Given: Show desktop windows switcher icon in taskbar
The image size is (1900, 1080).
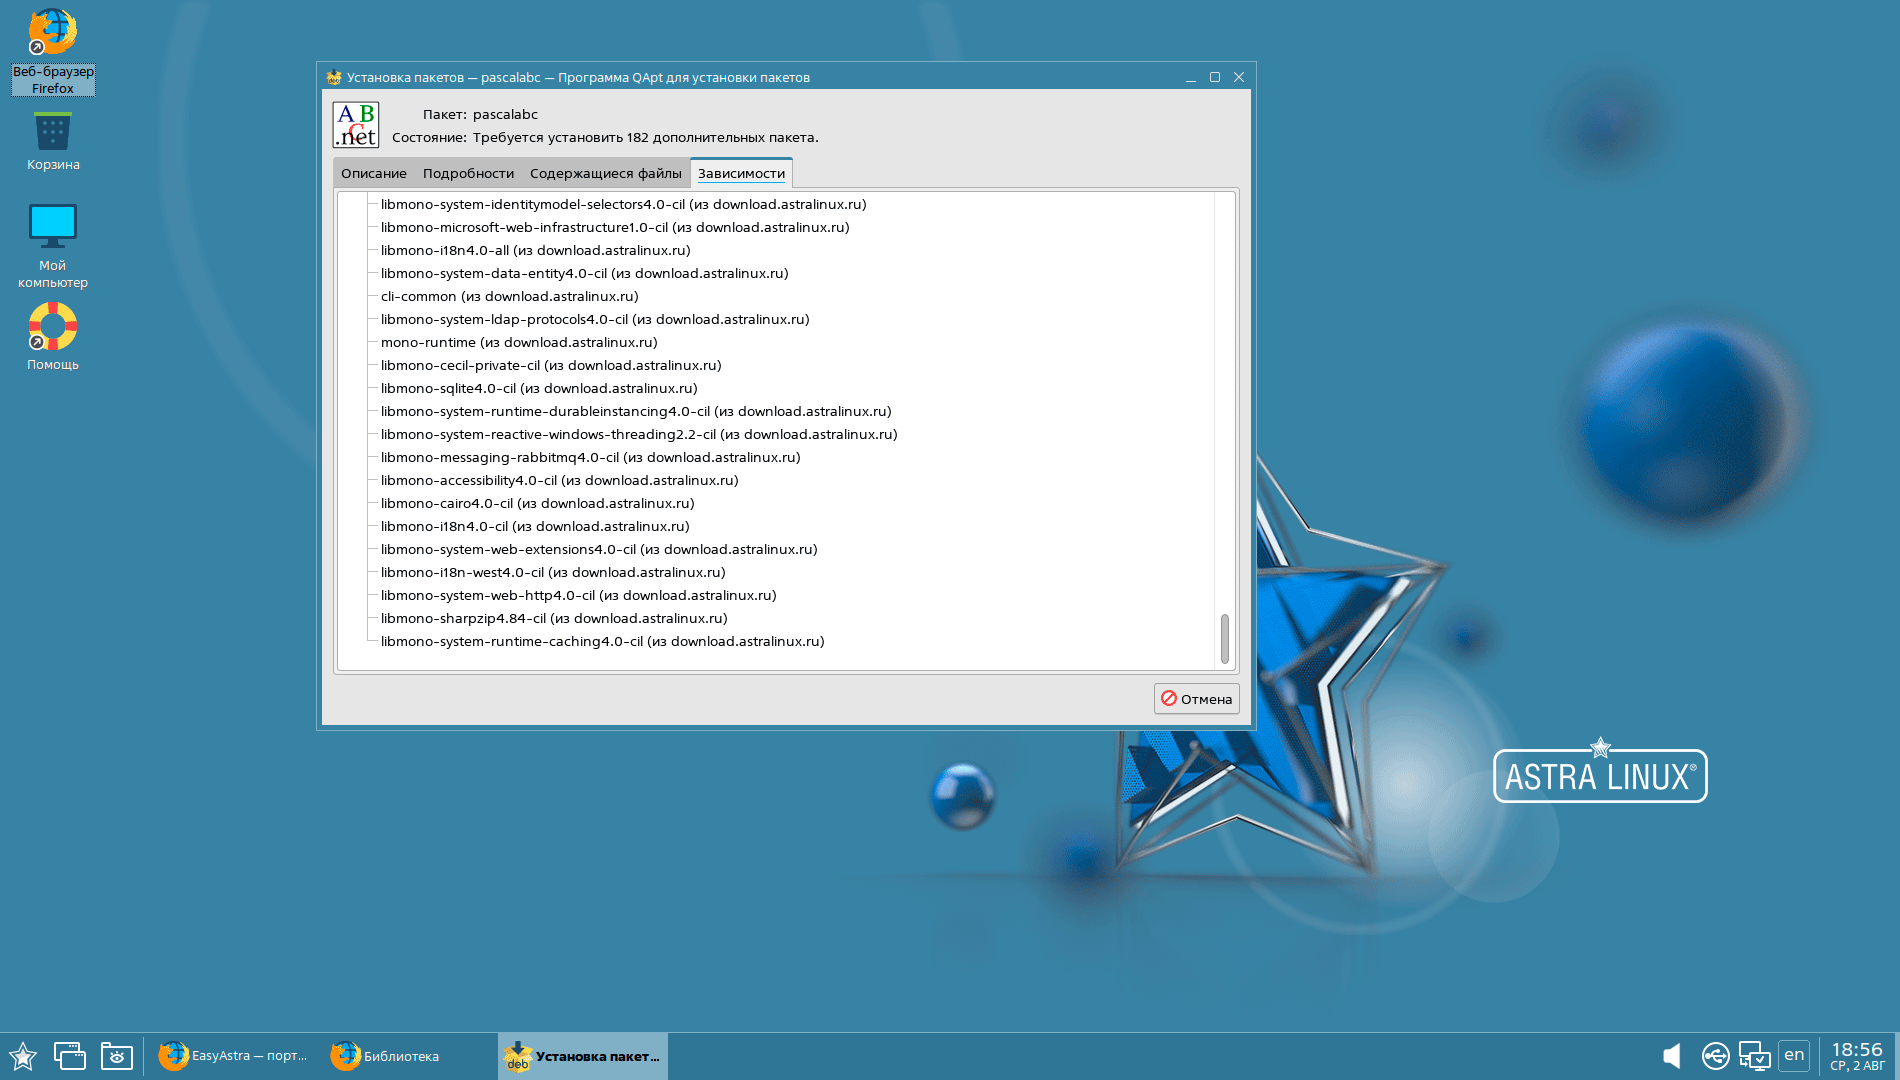Looking at the screenshot, I should tap(69, 1056).
